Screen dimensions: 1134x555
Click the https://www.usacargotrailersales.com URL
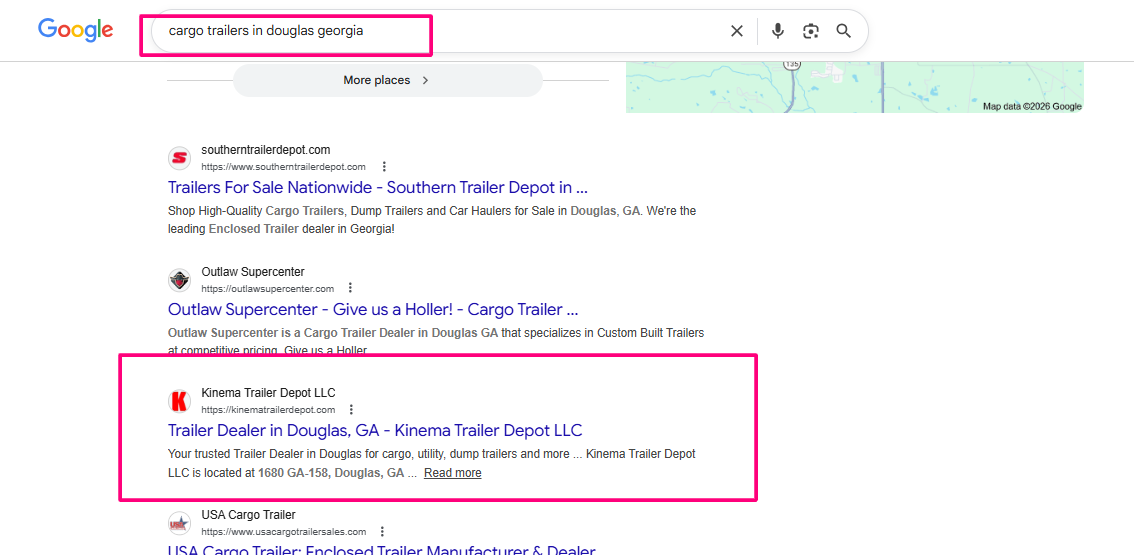[x=284, y=531]
